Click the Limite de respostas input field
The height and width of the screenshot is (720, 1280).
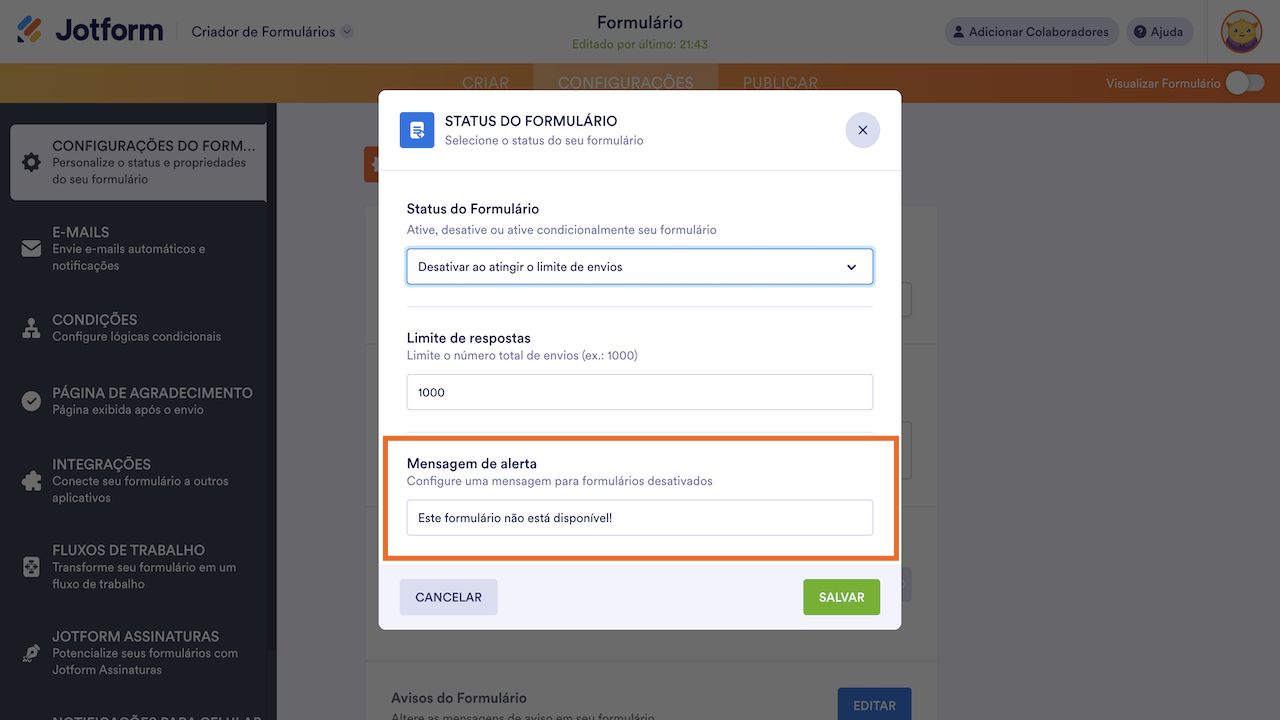640,392
